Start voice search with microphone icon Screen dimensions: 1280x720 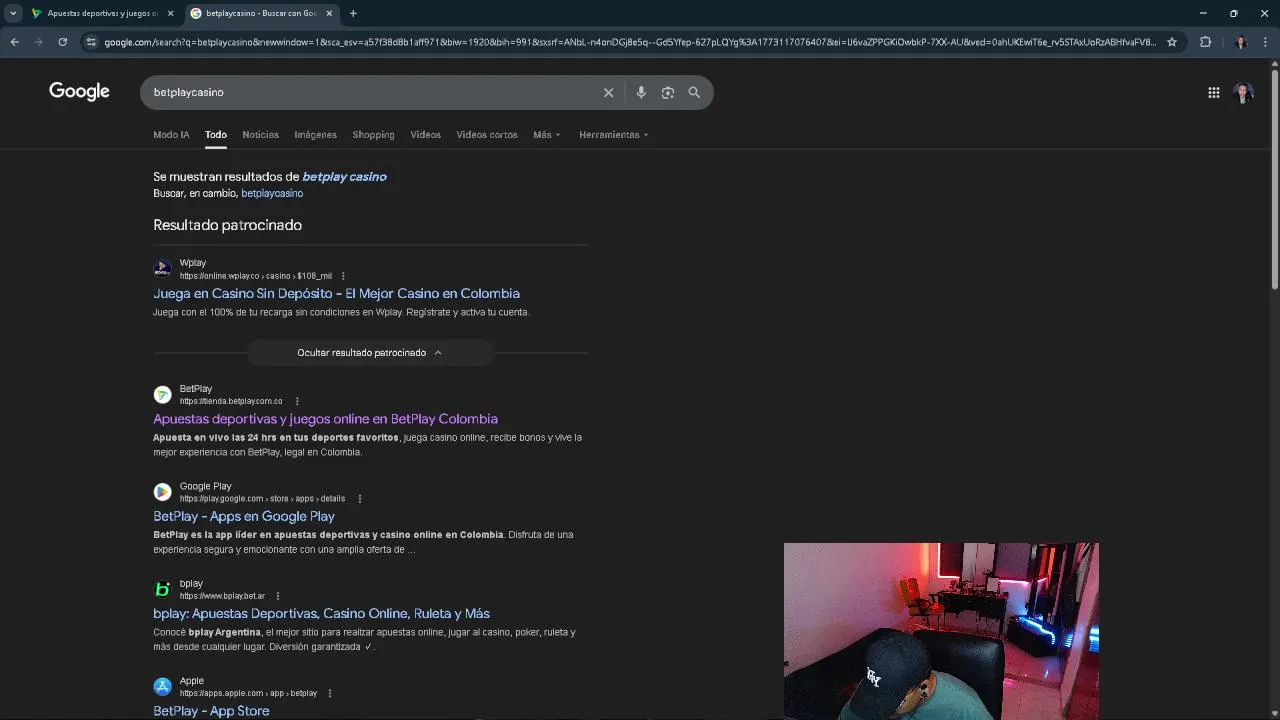point(641,92)
